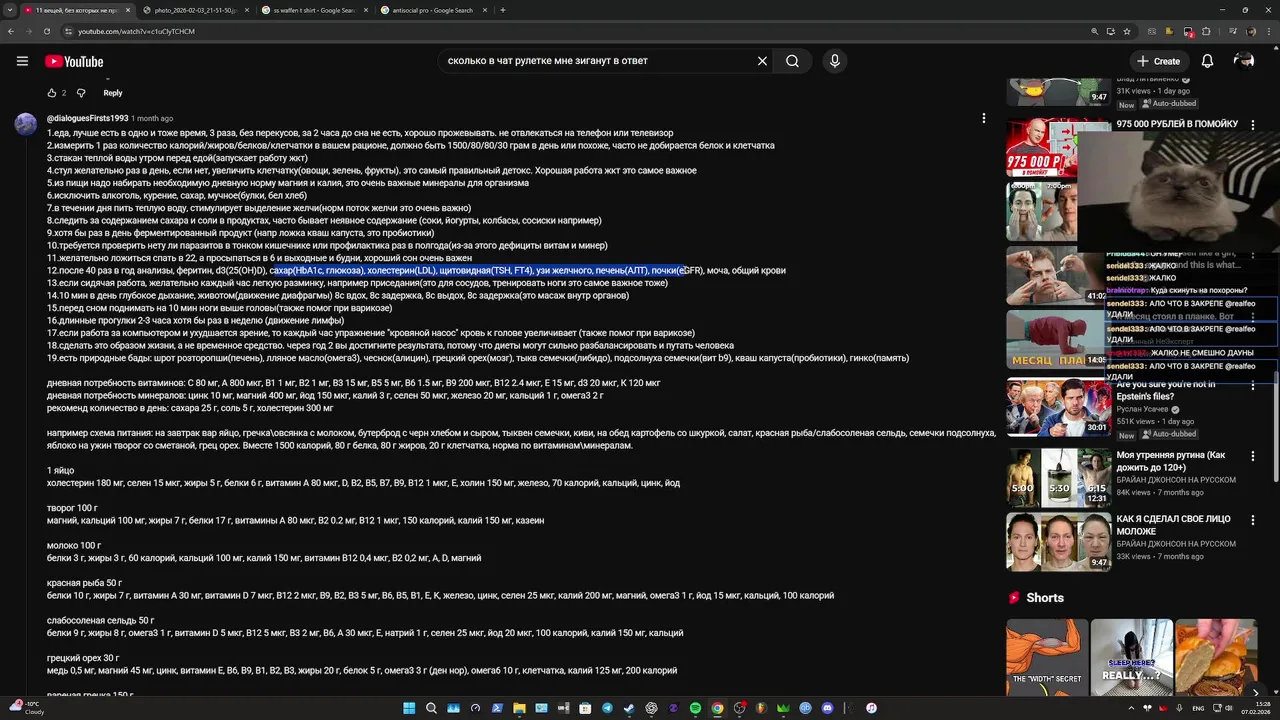Screen dimensions: 1280x720
Task: Open Epstein files video thumbnail 30:01
Action: pyautogui.click(x=1058, y=406)
